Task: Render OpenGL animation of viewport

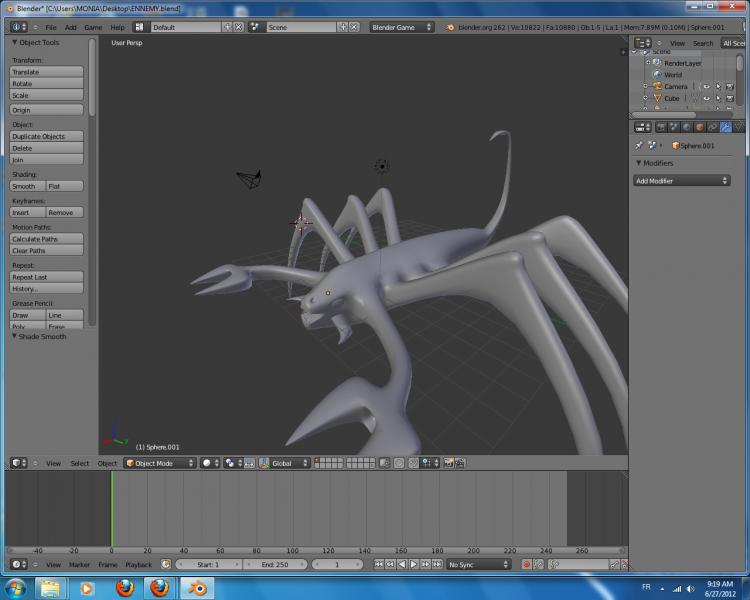Action: click(460, 463)
